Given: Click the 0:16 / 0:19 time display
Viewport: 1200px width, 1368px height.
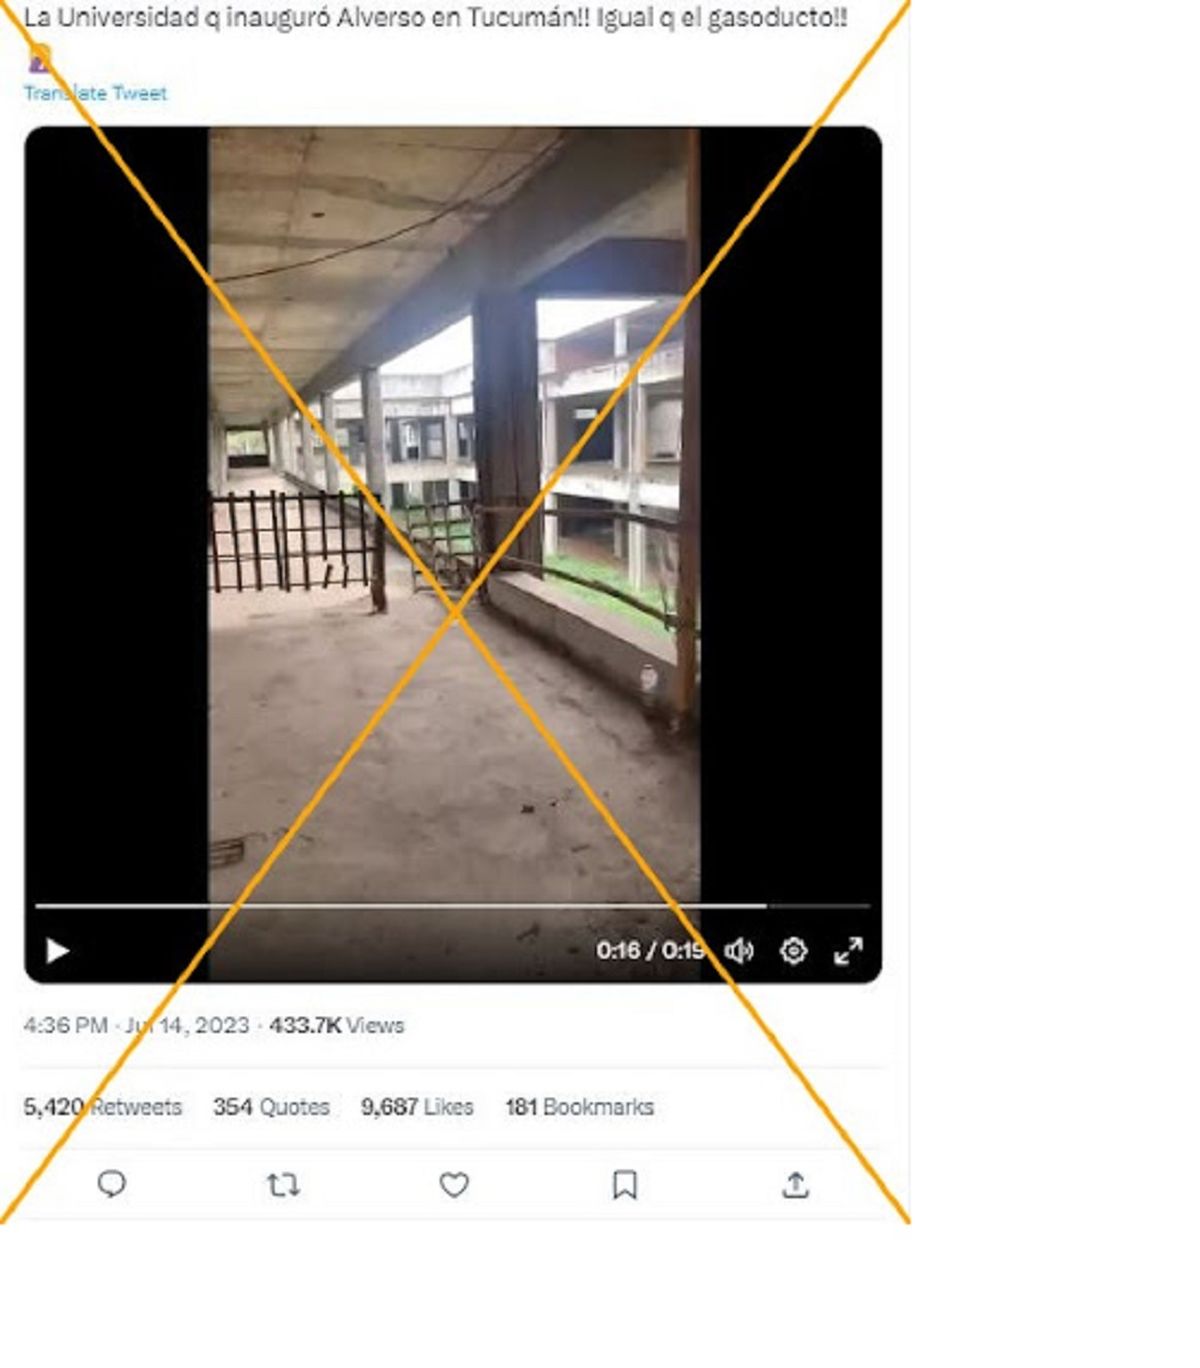Looking at the screenshot, I should 650,950.
